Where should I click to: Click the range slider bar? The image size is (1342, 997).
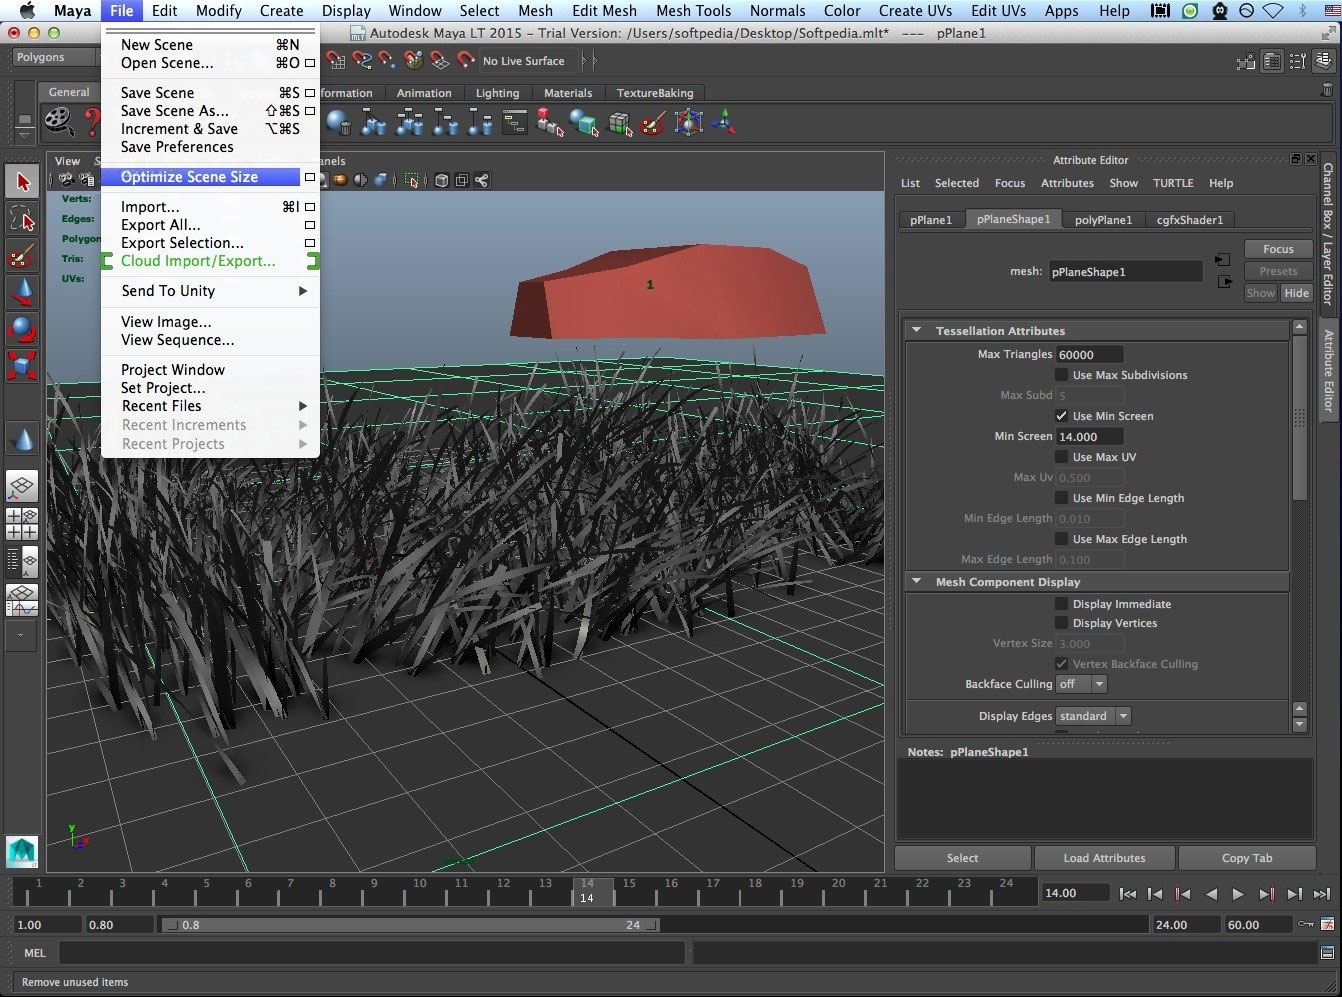point(410,925)
